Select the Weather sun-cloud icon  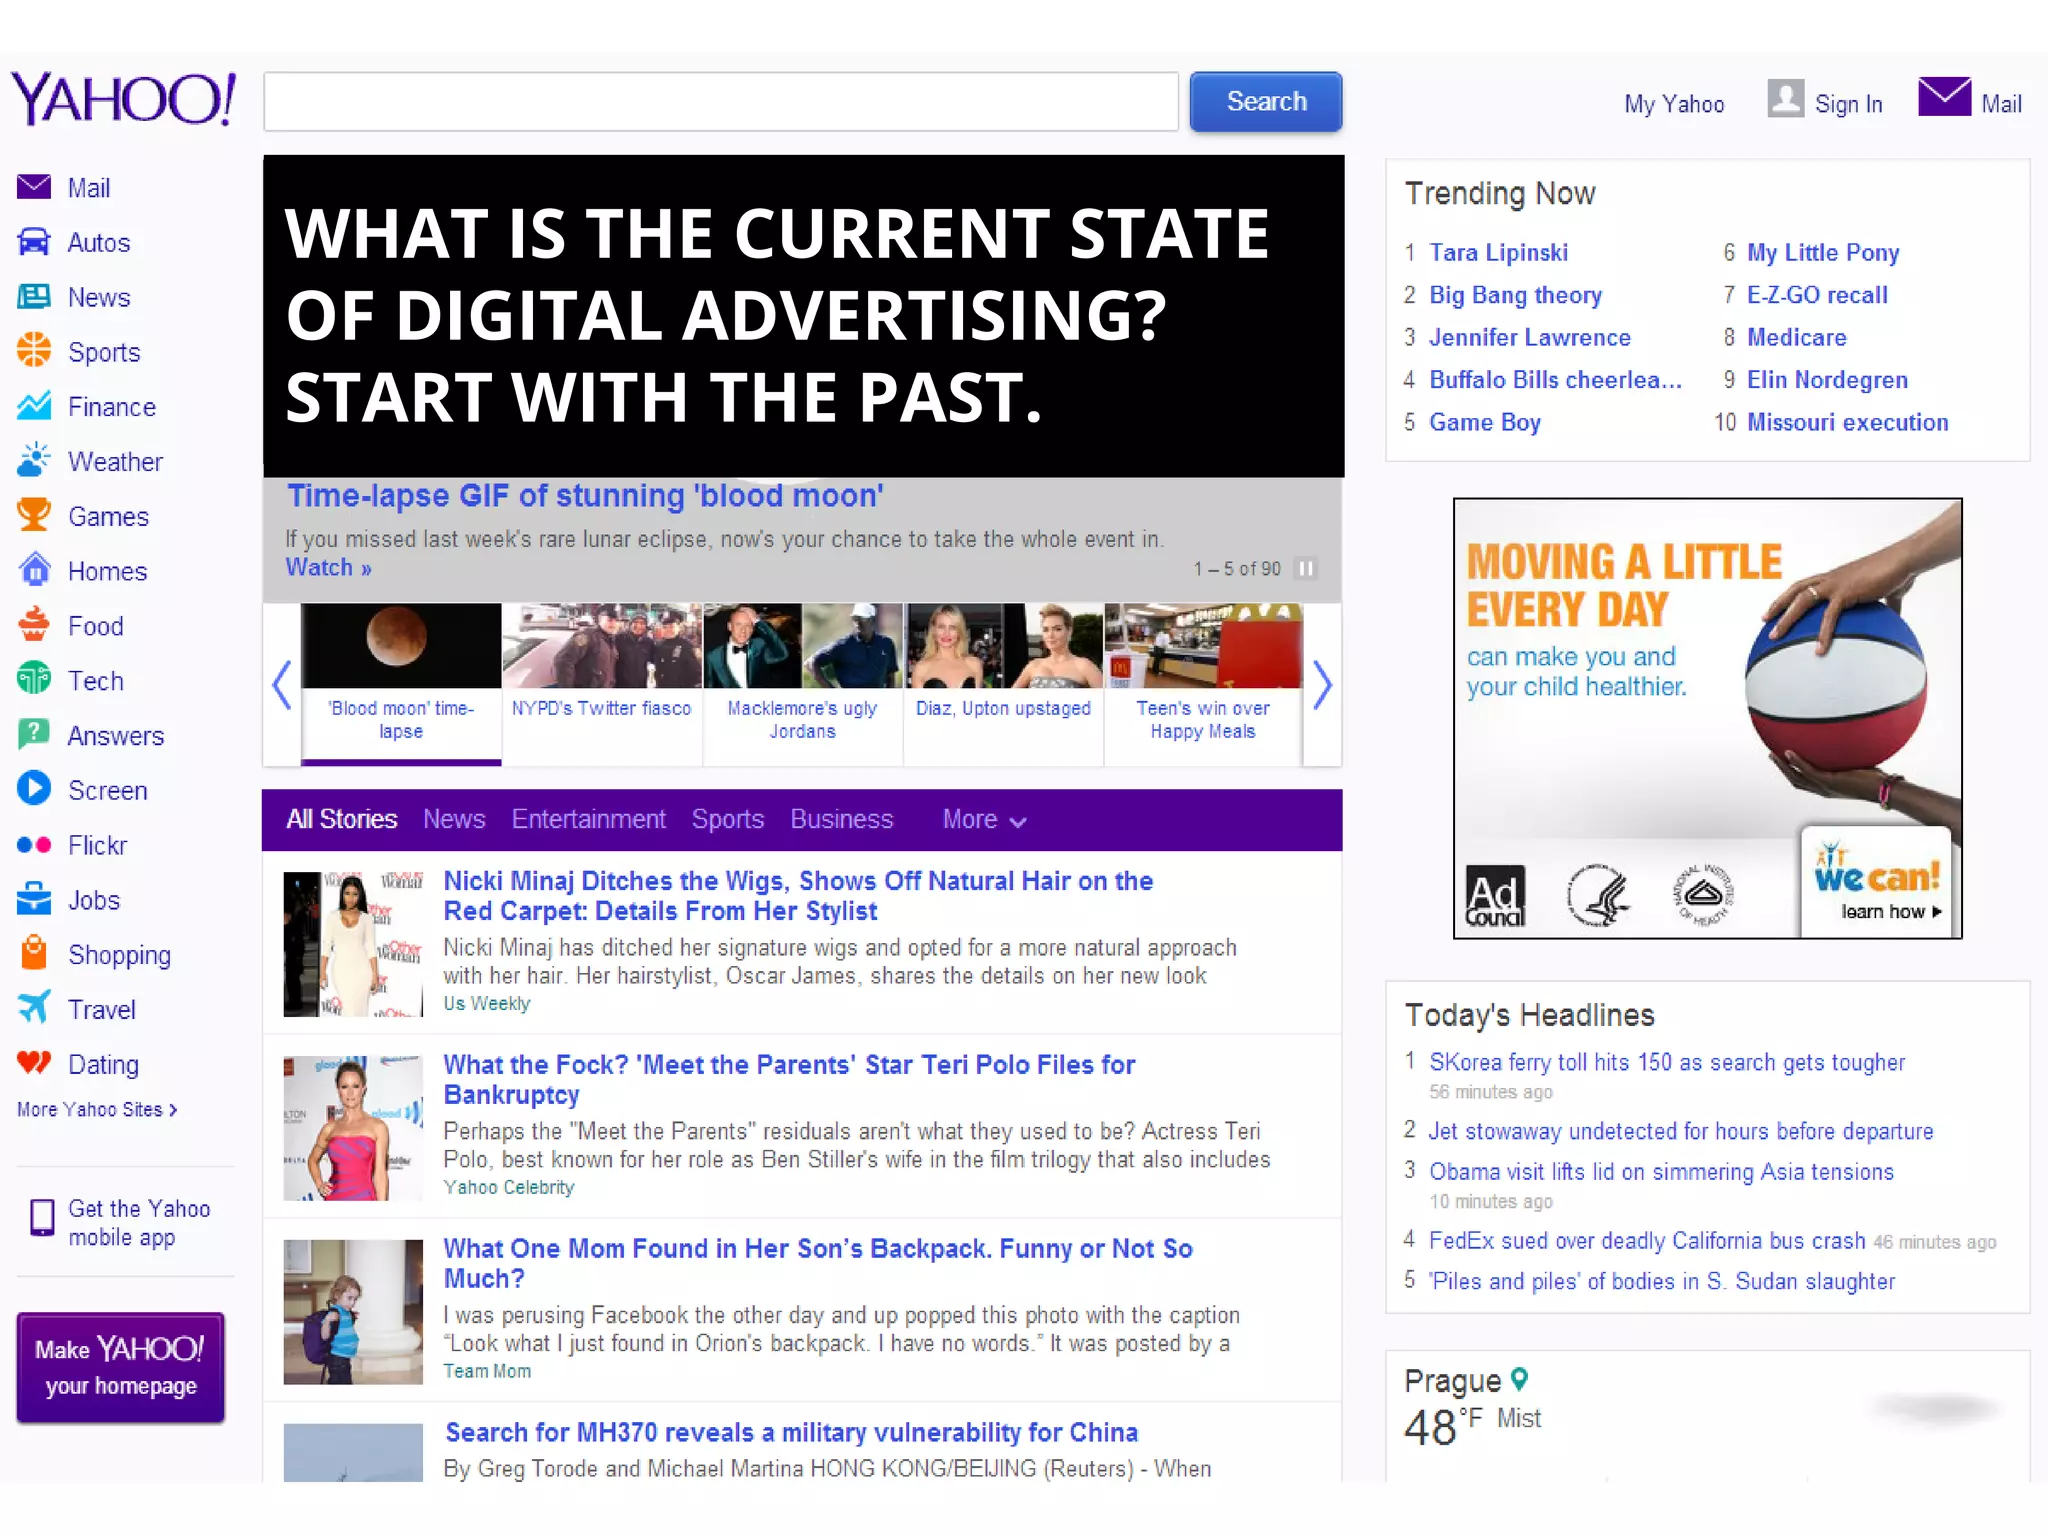[x=34, y=460]
